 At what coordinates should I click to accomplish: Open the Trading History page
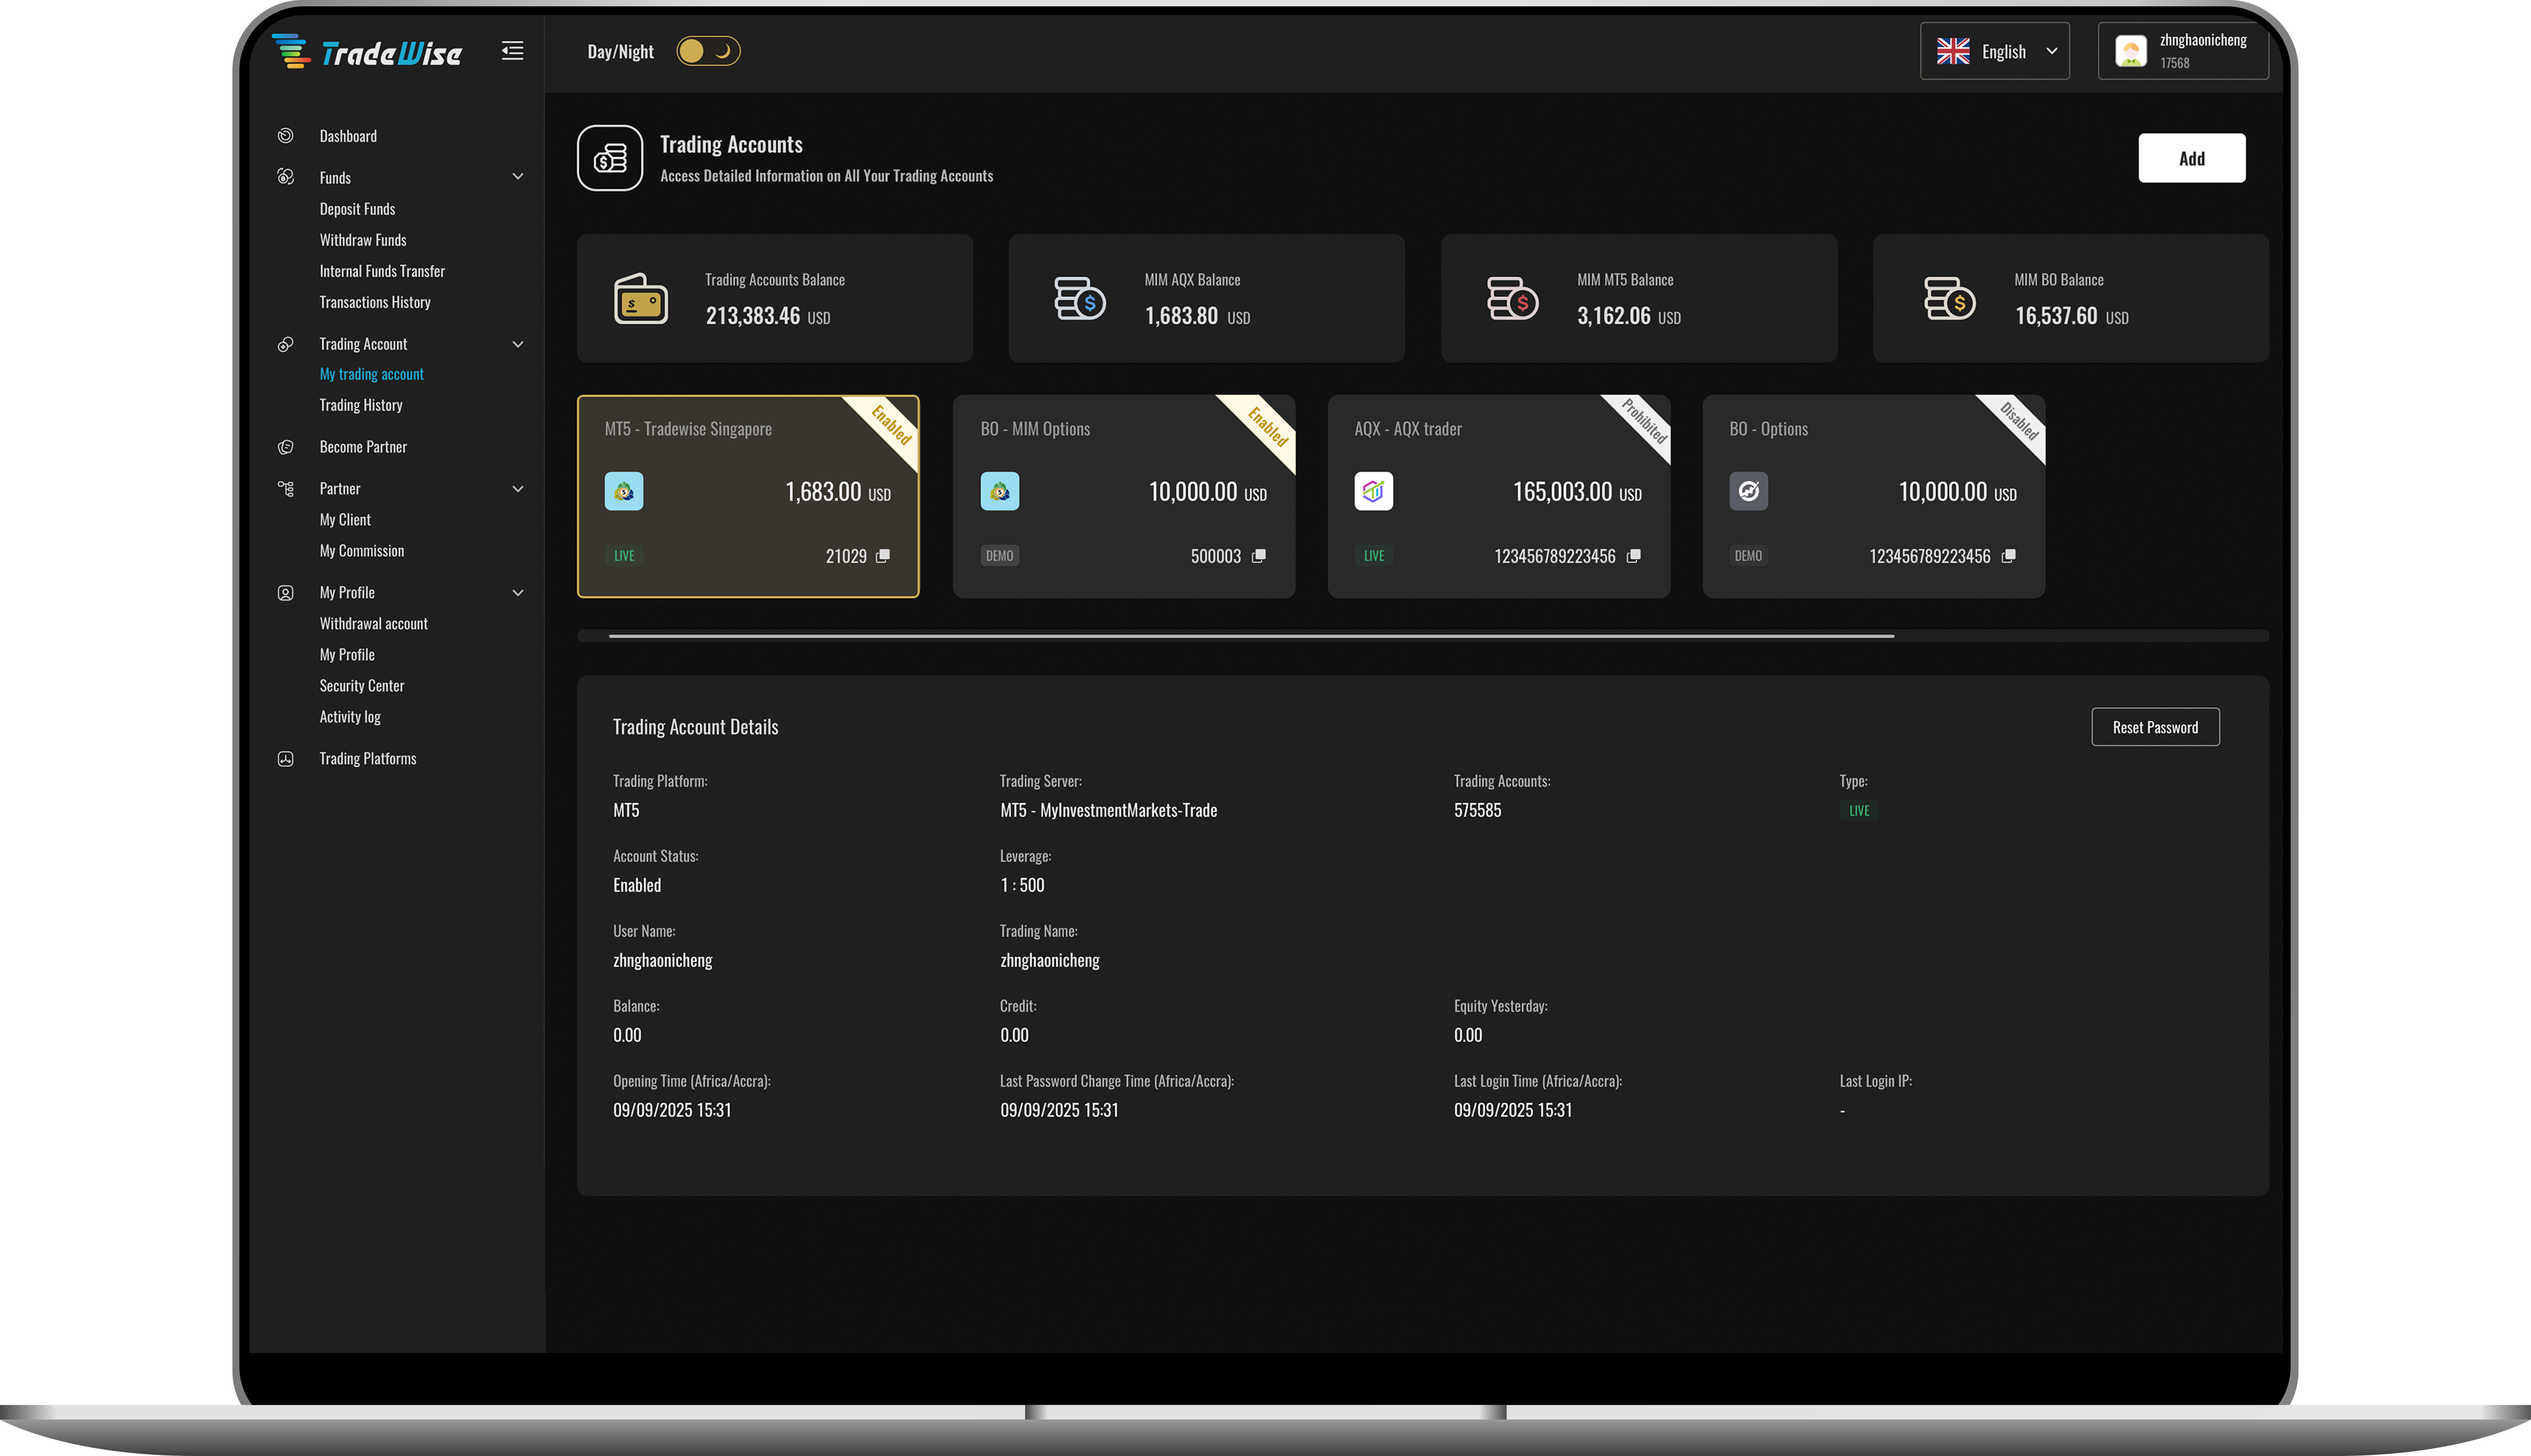361,405
